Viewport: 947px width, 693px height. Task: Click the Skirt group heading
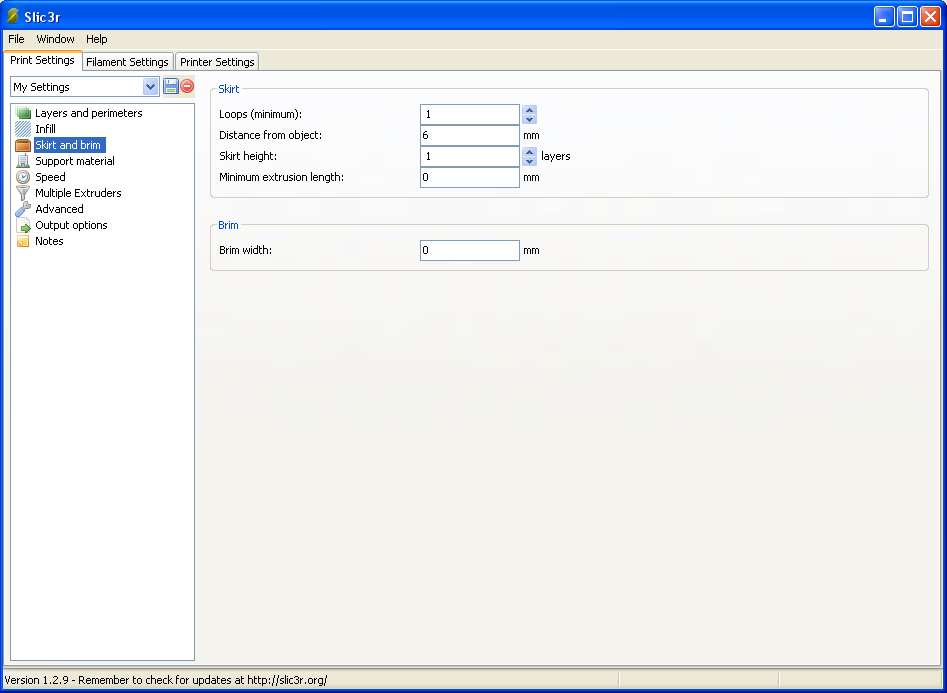point(229,89)
